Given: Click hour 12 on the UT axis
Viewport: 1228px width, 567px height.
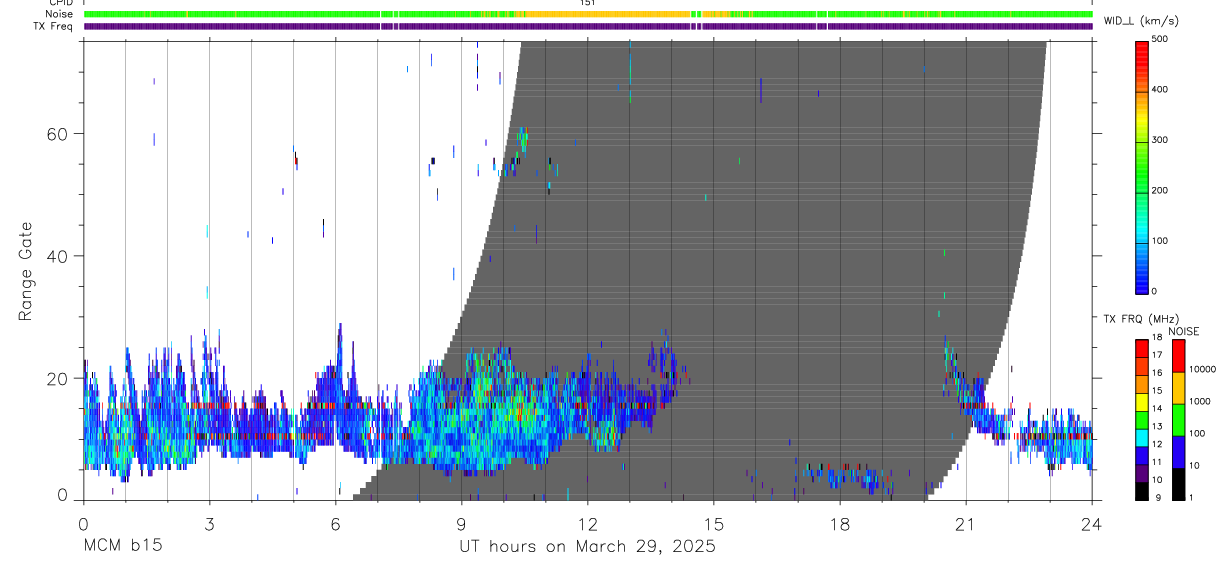Looking at the screenshot, I should pos(588,523).
